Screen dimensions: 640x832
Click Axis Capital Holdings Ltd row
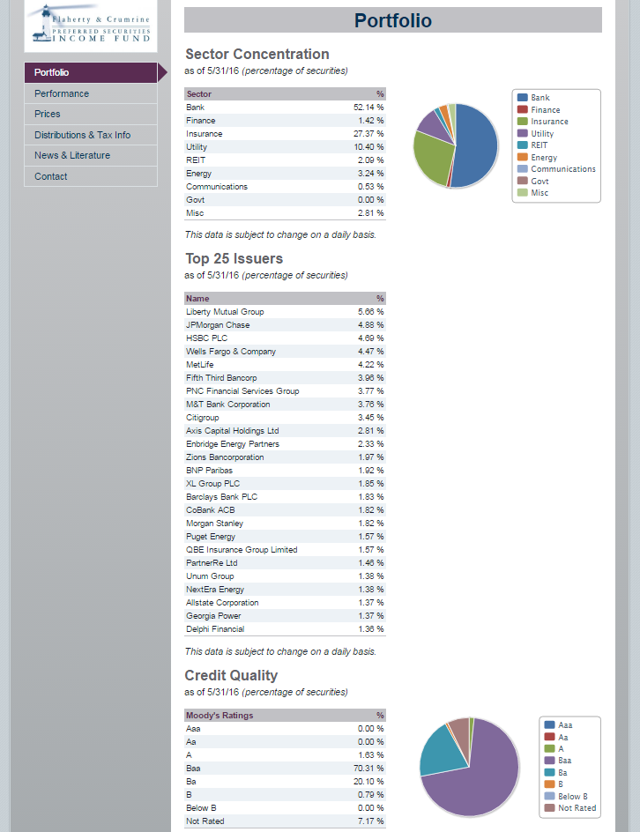click(x=285, y=431)
